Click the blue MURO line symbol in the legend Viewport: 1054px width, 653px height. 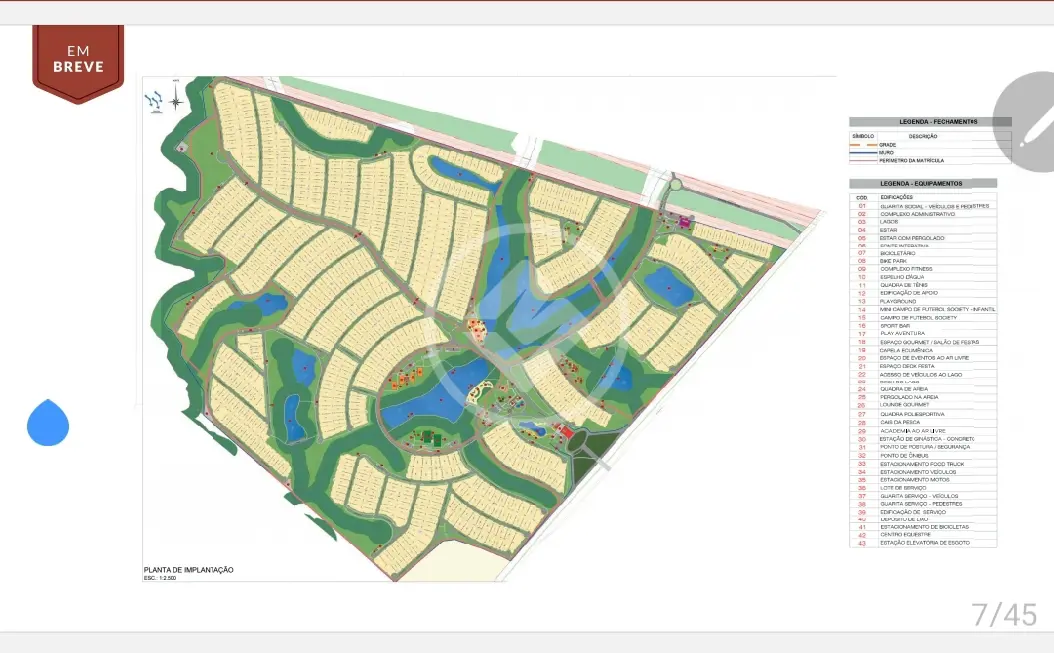[x=863, y=153]
